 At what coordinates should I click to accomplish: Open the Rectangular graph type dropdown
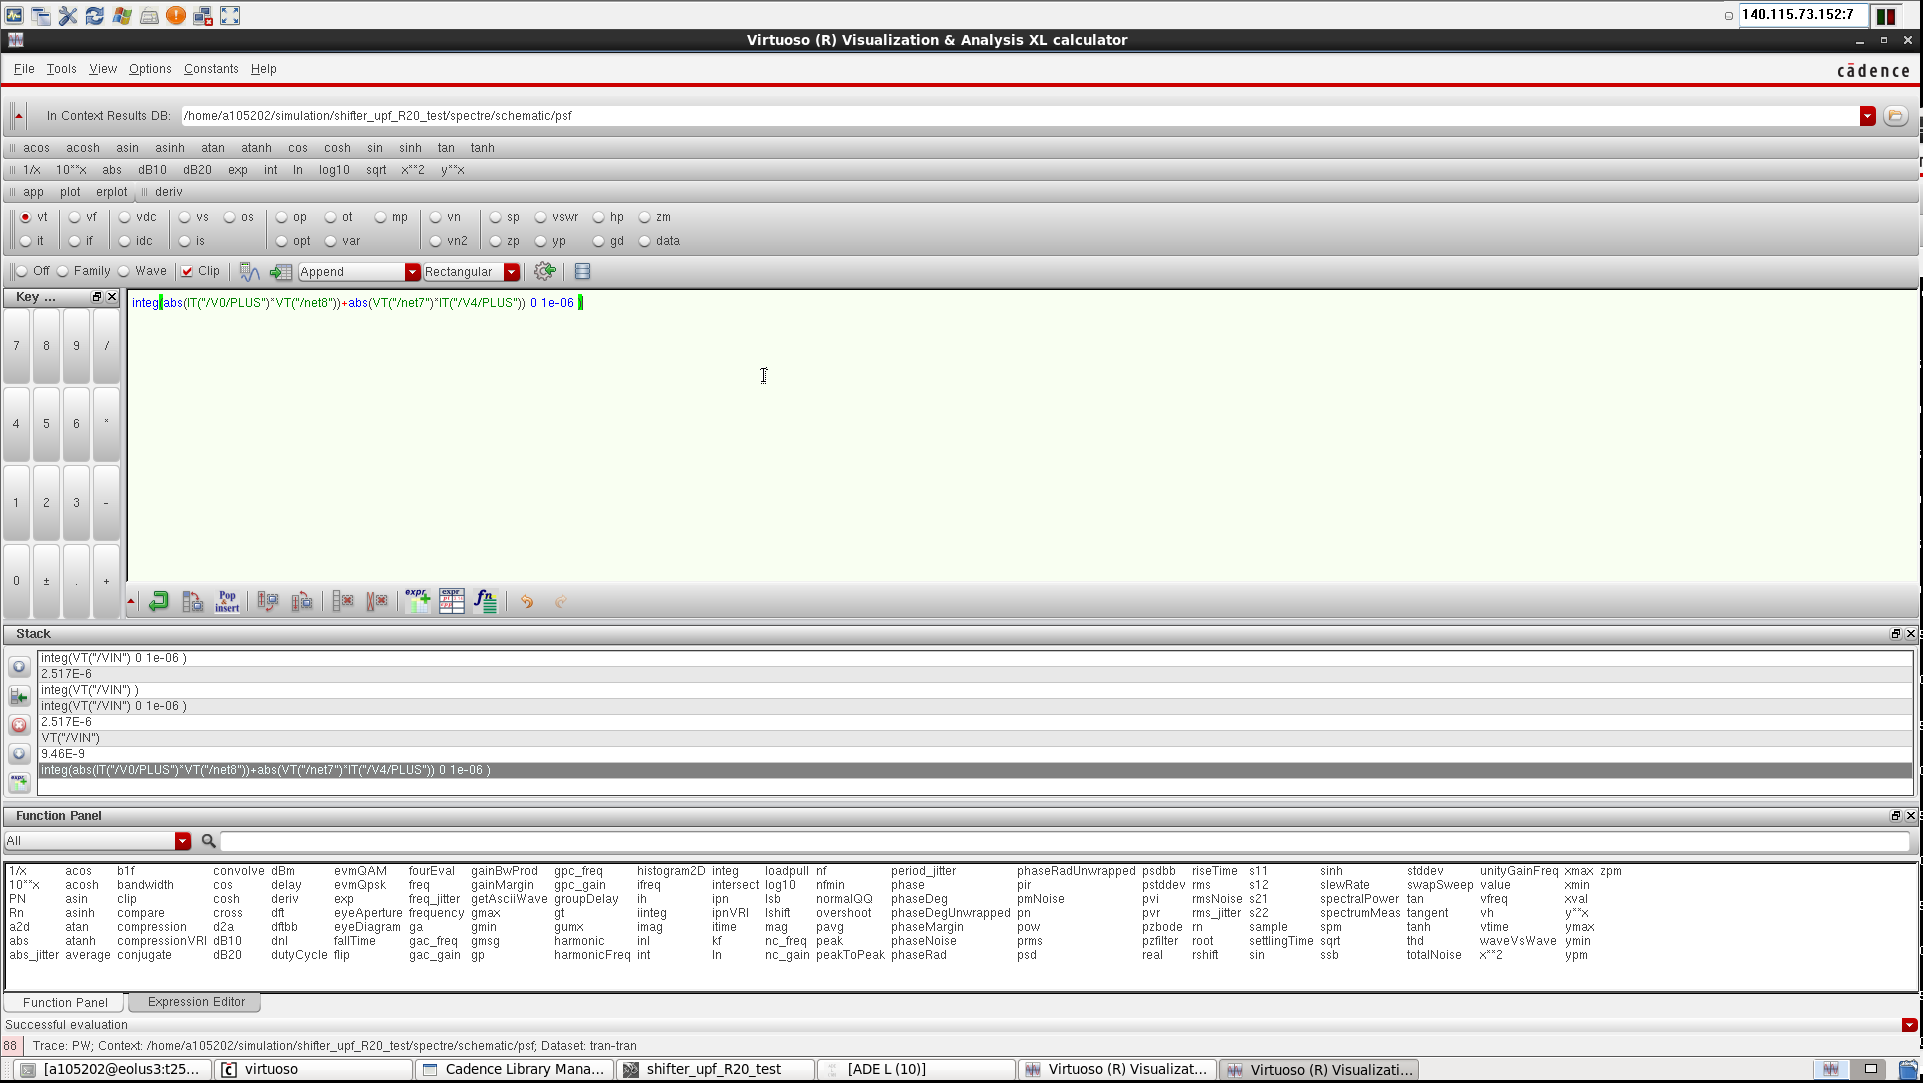point(512,272)
